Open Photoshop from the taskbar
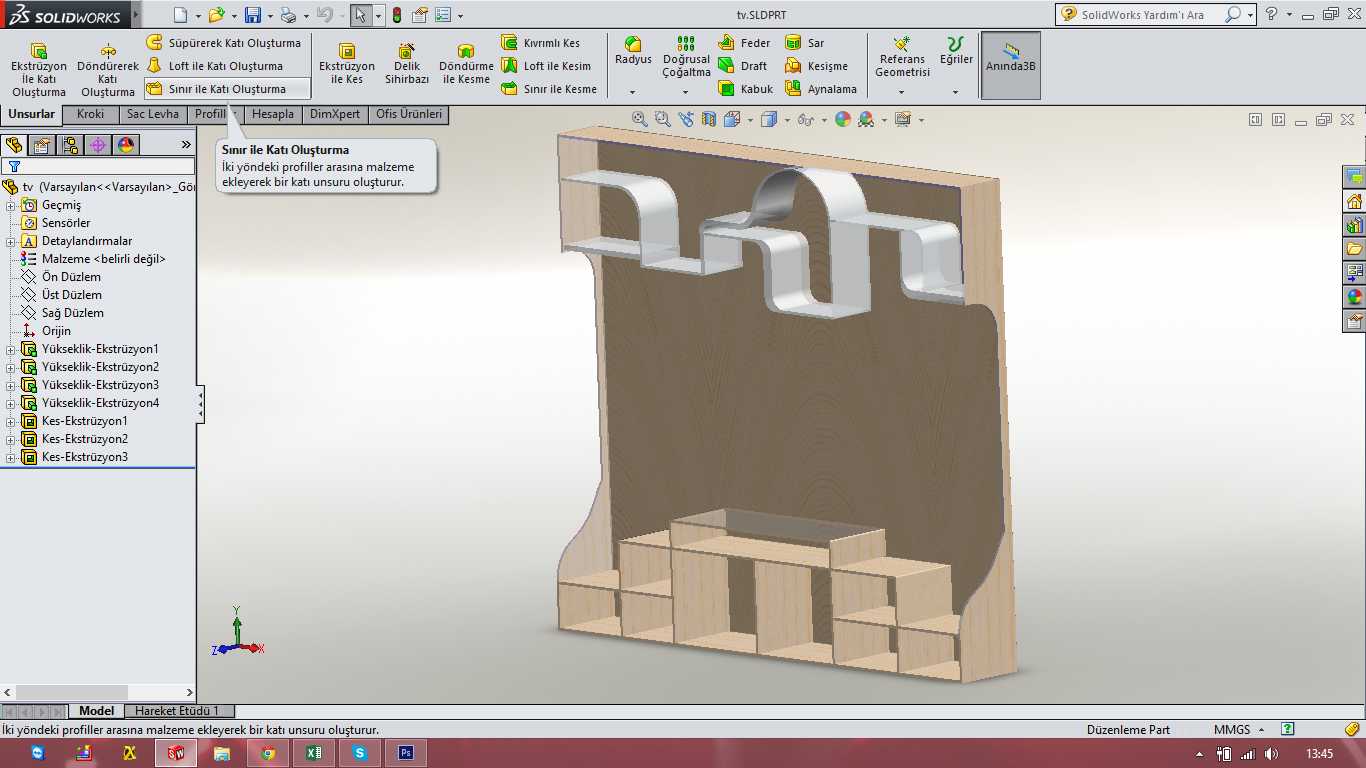The height and width of the screenshot is (768, 1366). click(405, 753)
